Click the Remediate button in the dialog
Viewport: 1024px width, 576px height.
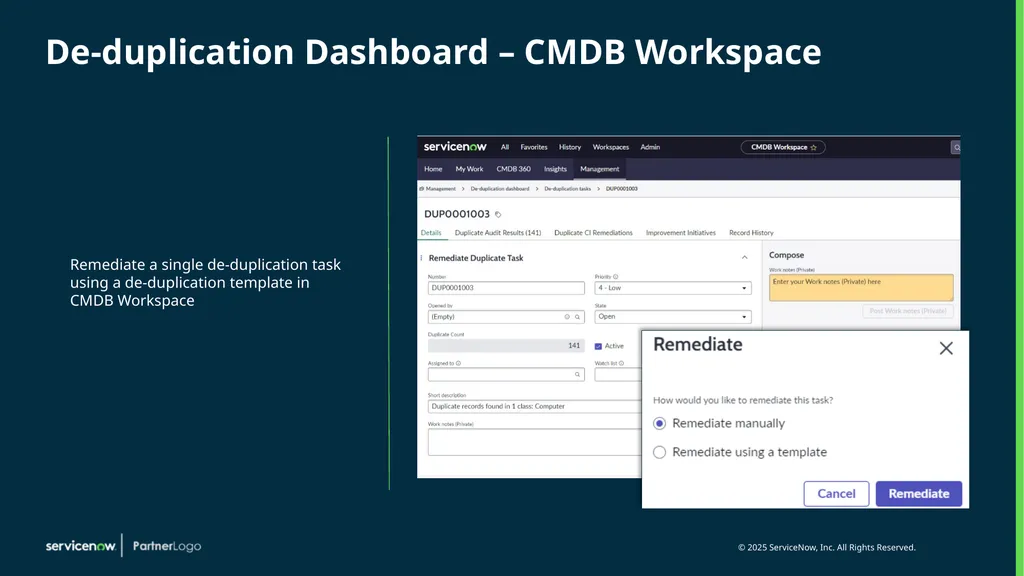(x=918, y=494)
